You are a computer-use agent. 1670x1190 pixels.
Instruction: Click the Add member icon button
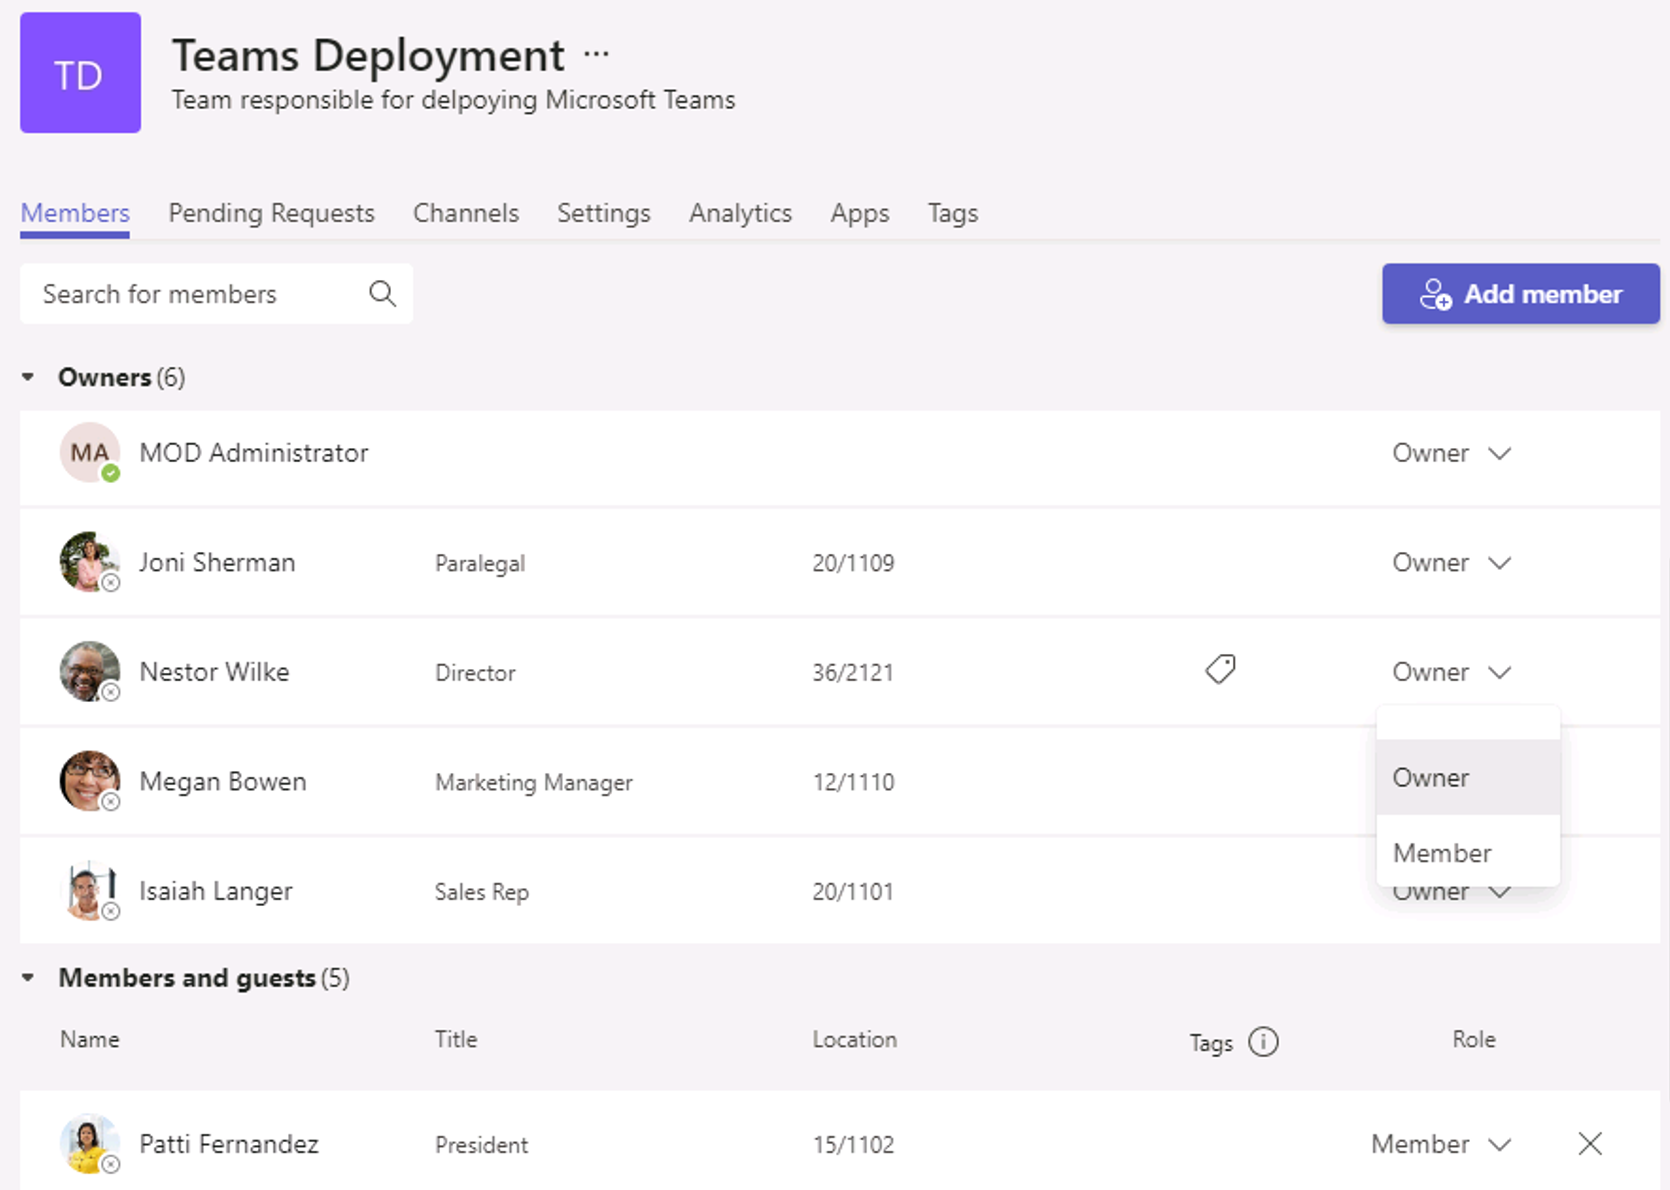click(1436, 294)
